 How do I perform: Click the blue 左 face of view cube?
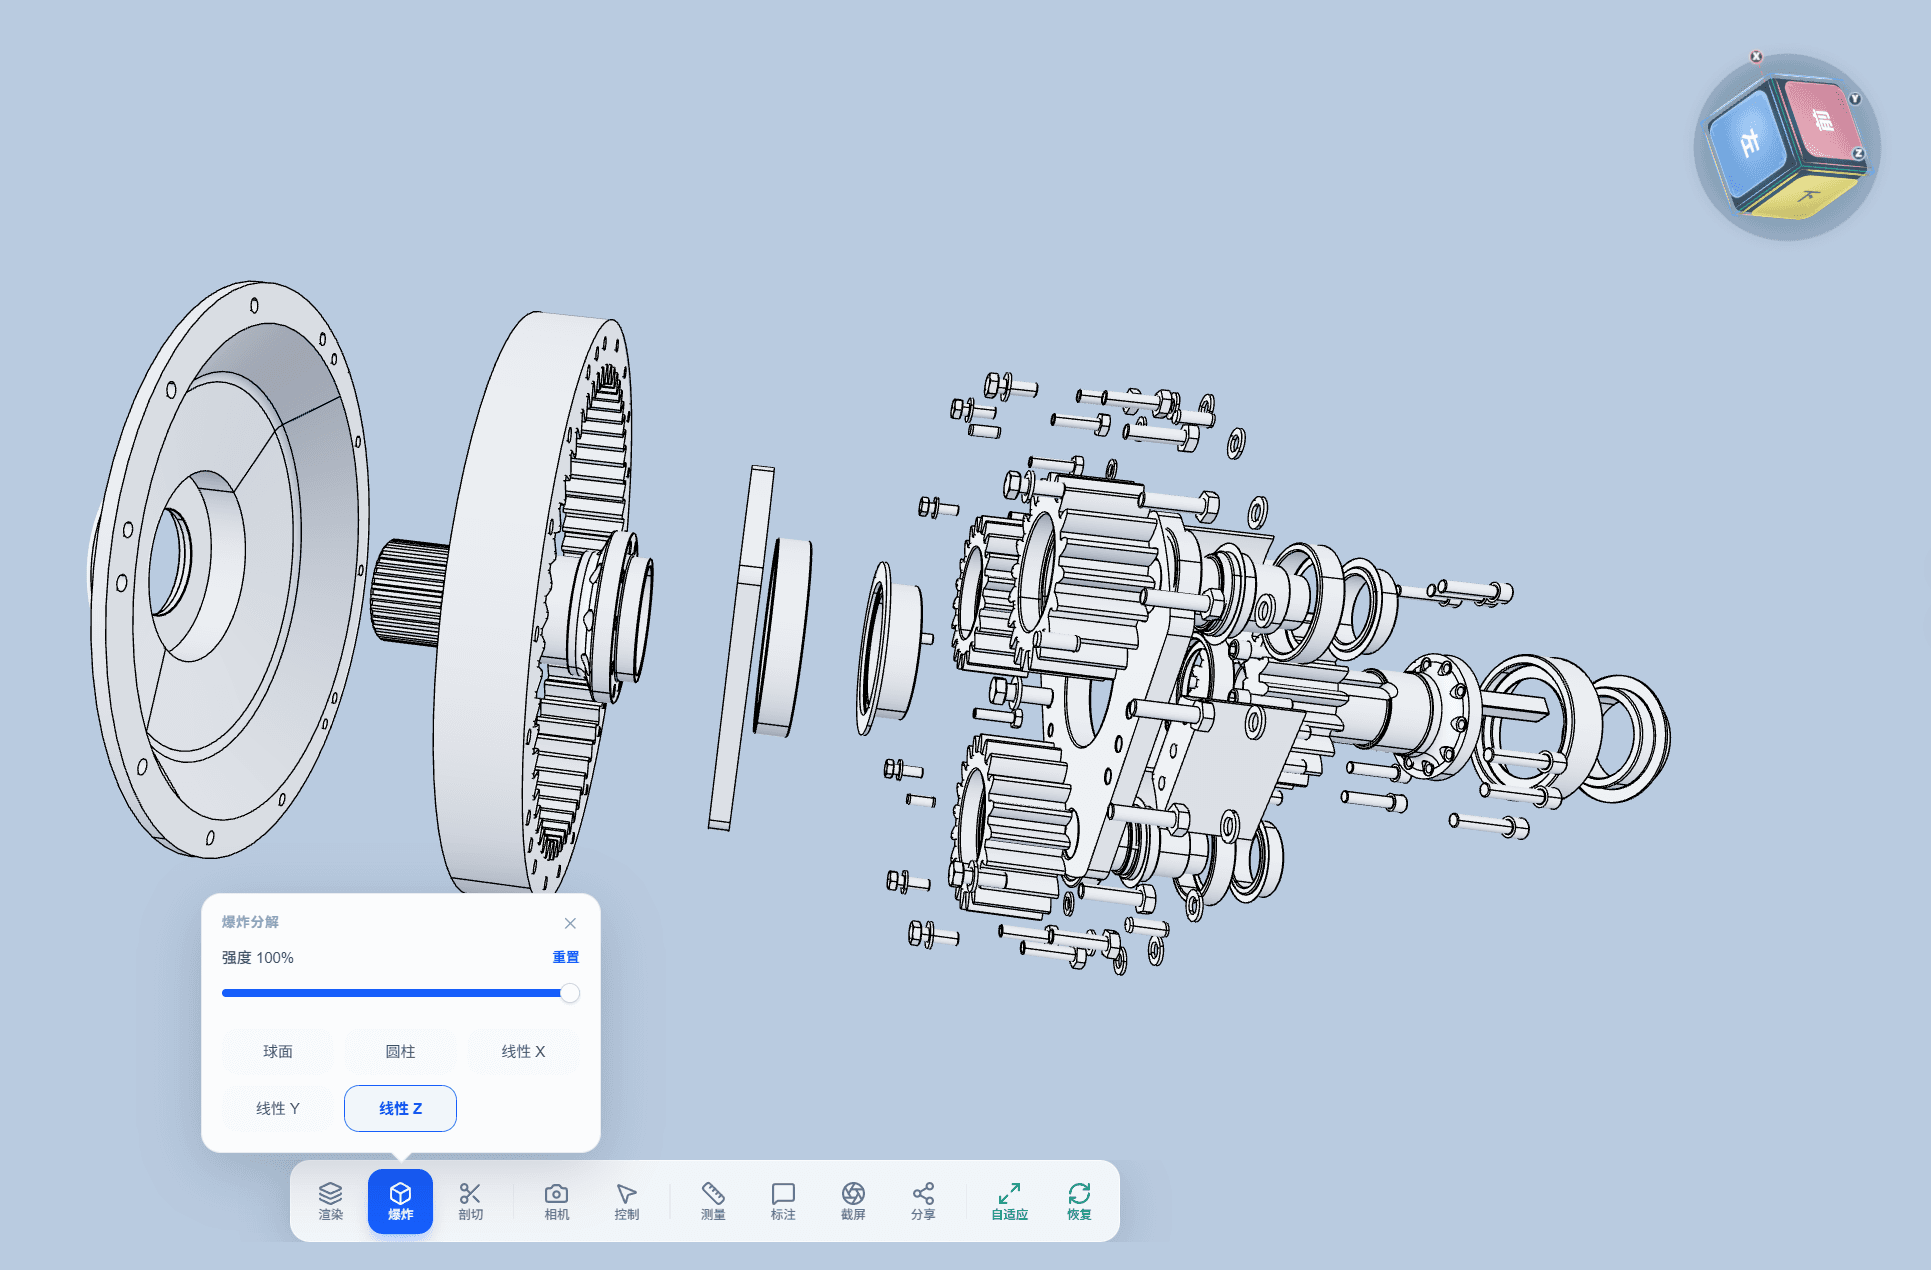(1748, 142)
